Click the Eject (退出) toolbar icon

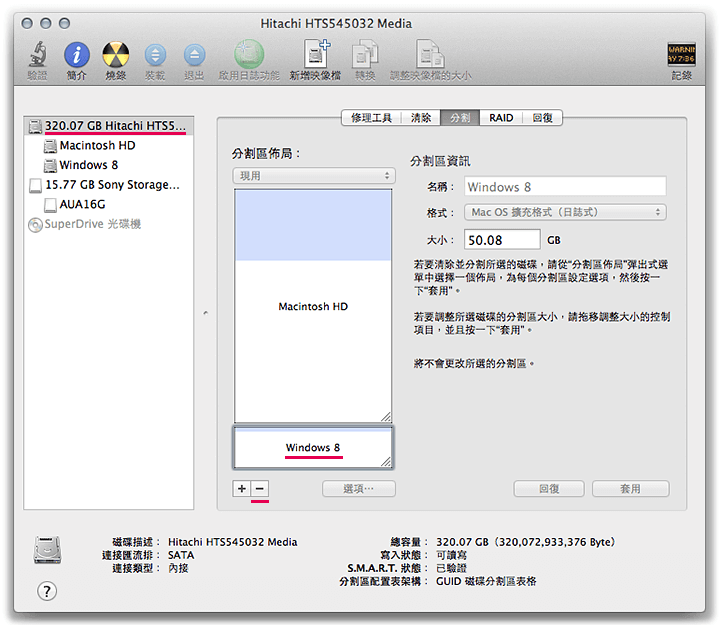point(194,55)
